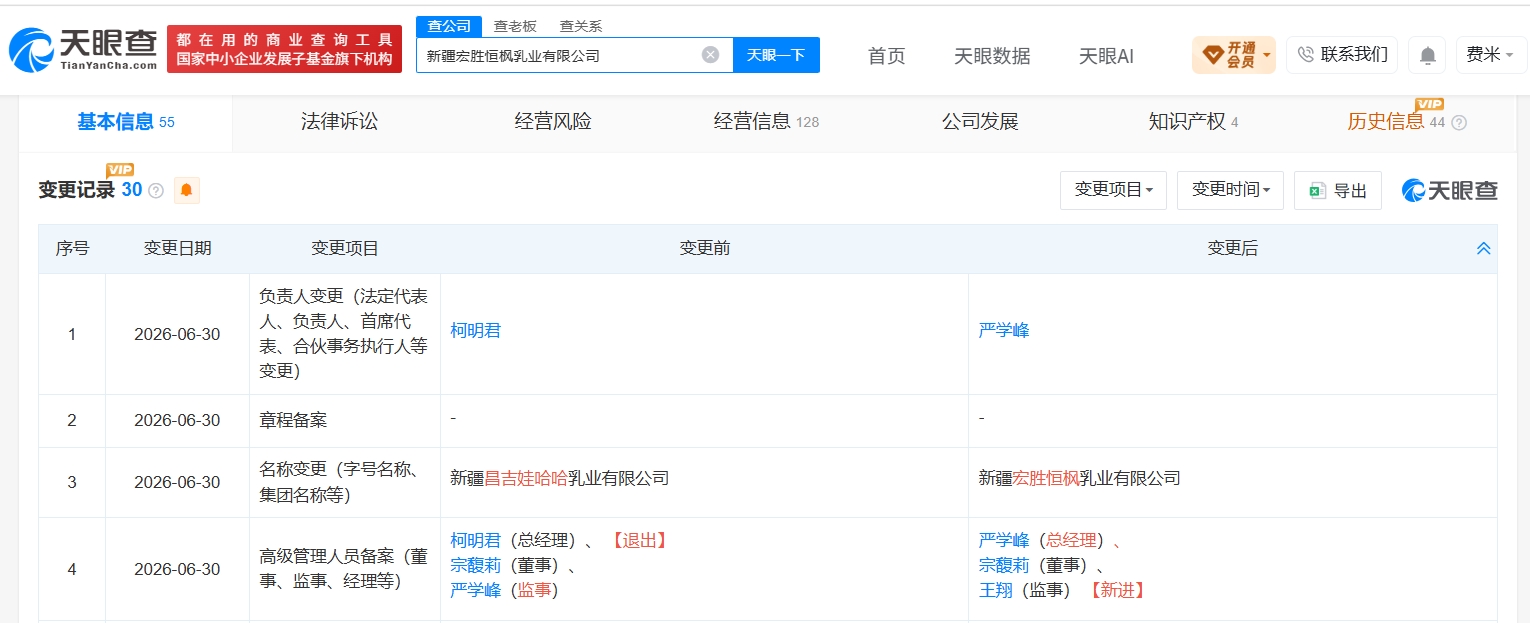Open the 变更项目 filter dropdown
Viewport: 1530px width, 623px height.
[1113, 190]
